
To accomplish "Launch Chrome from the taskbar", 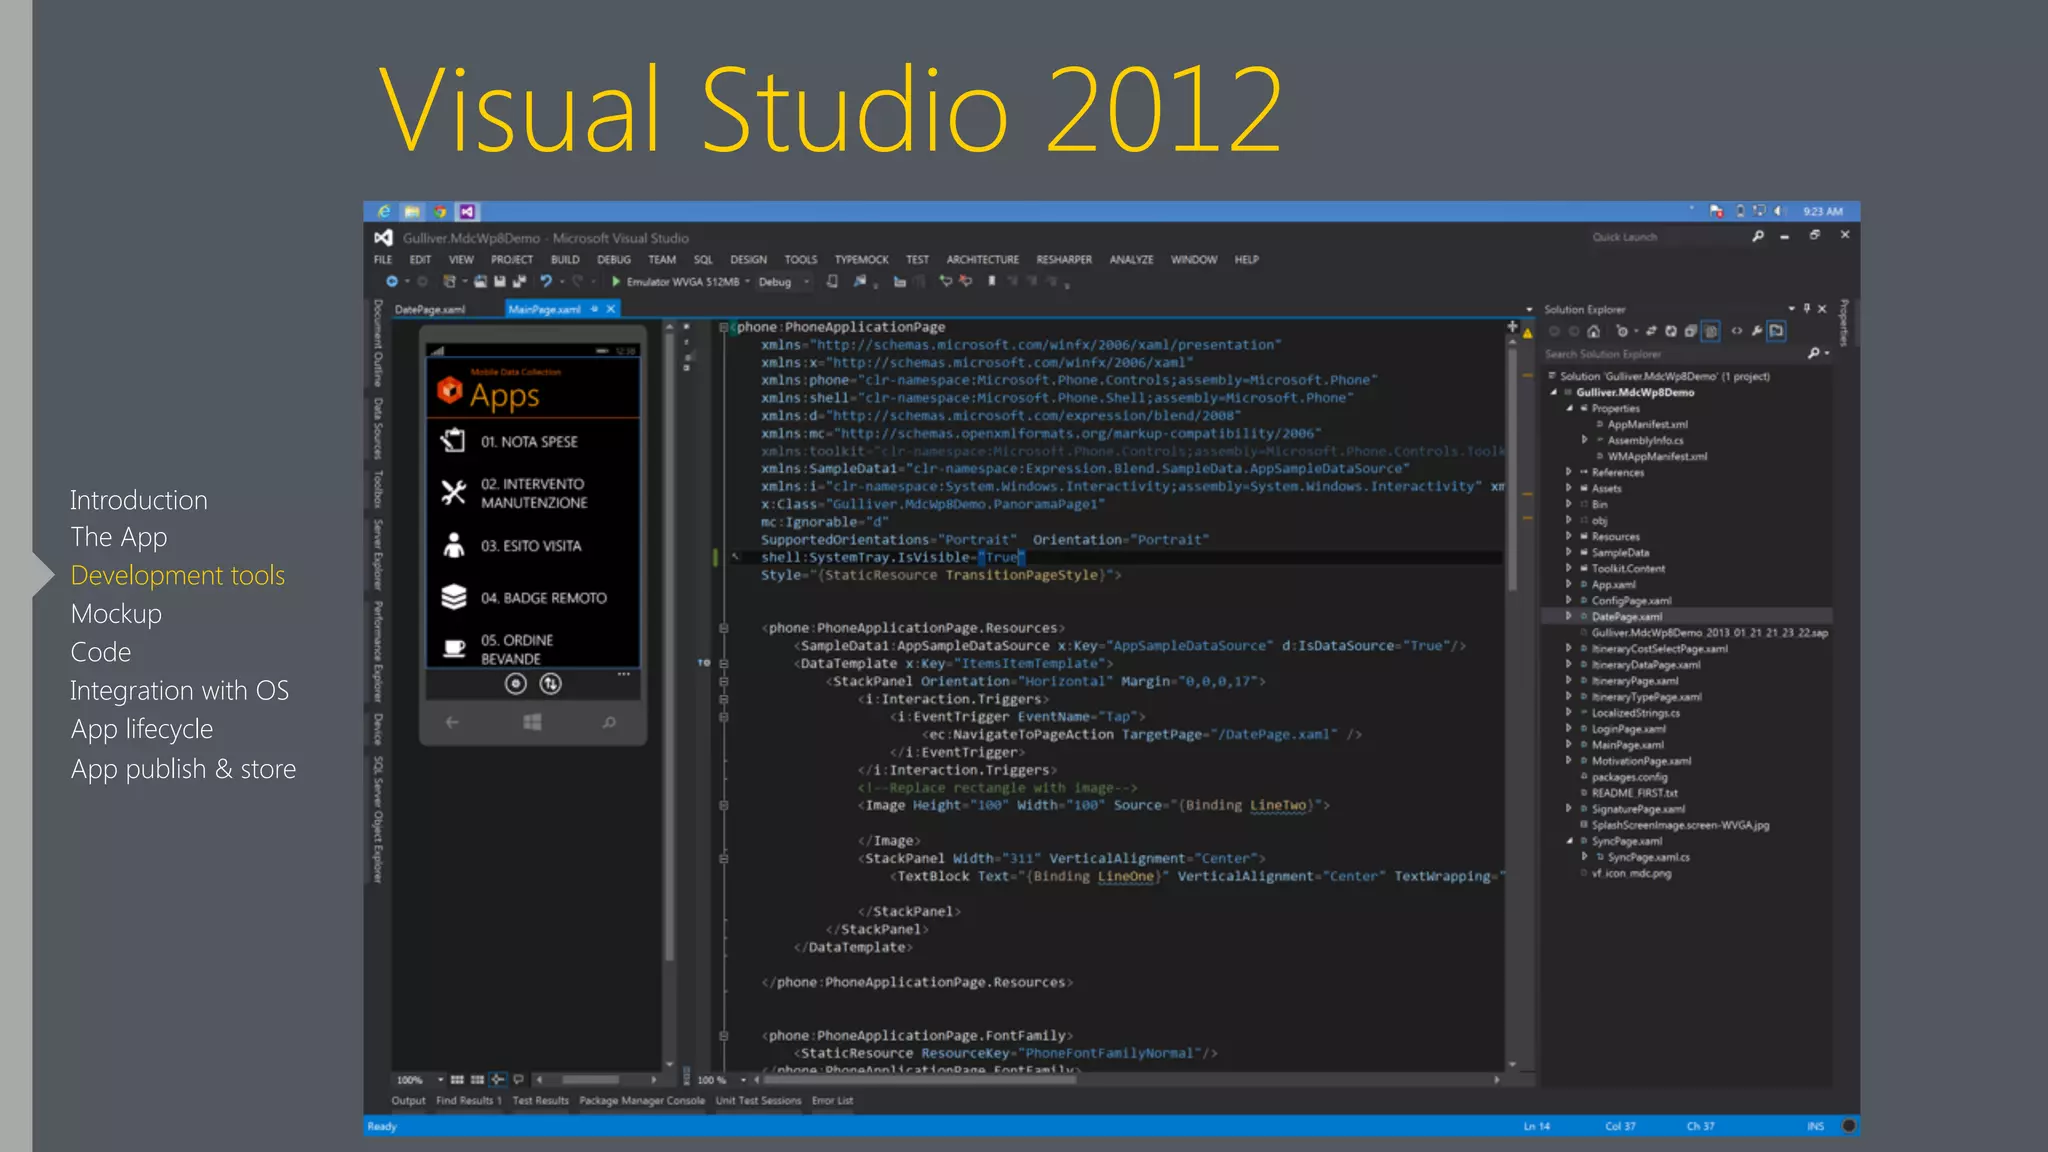I will point(440,211).
